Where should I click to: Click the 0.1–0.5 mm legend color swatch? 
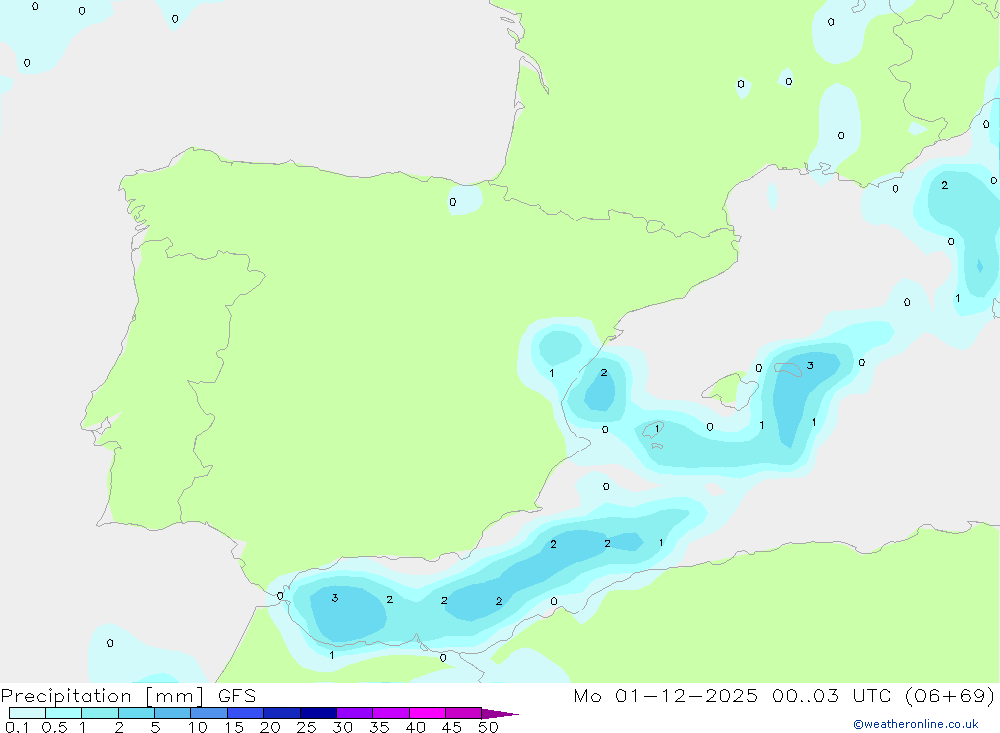(27, 713)
